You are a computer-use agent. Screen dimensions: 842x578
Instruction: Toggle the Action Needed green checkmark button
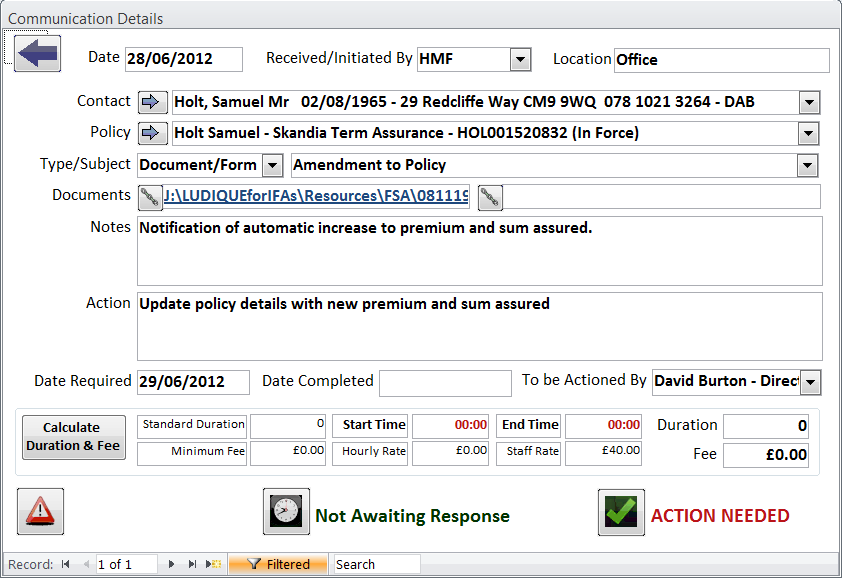pos(621,512)
